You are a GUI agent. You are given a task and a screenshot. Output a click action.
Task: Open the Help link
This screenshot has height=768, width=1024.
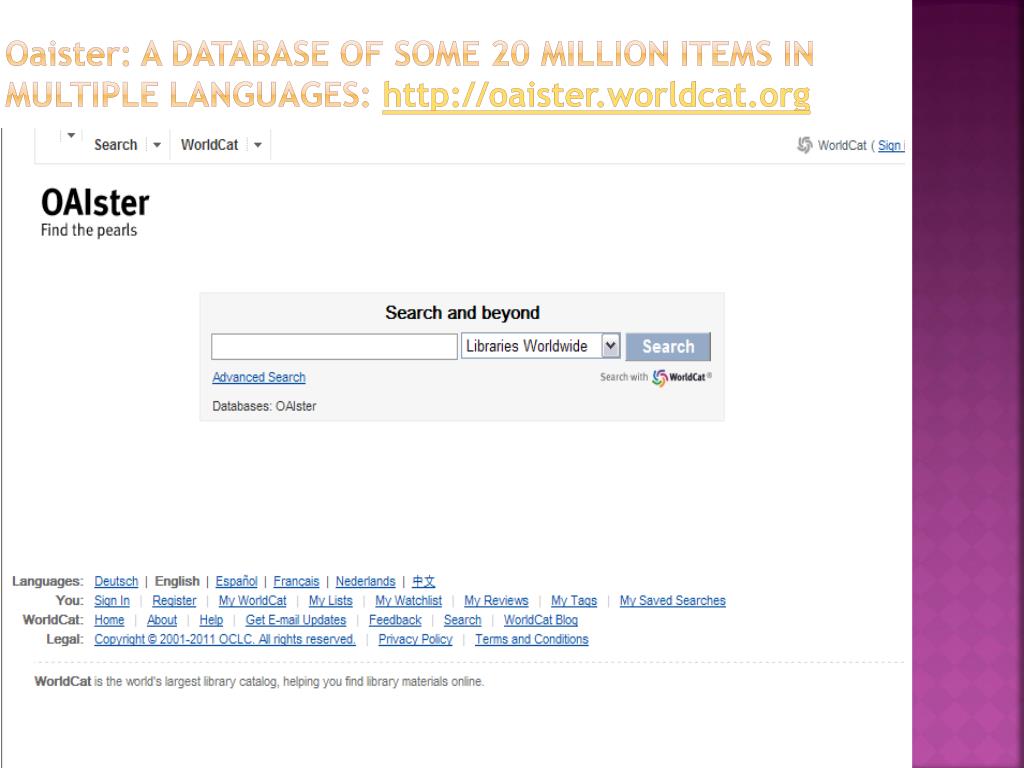point(211,620)
